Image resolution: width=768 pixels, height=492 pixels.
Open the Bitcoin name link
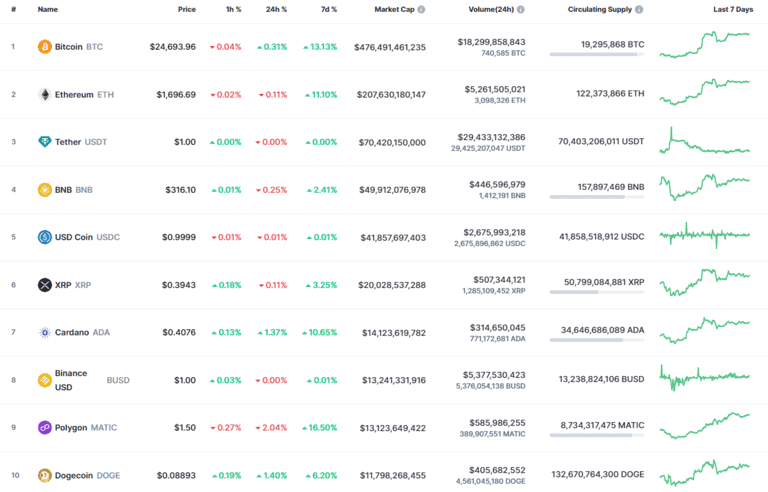pyautogui.click(x=69, y=47)
